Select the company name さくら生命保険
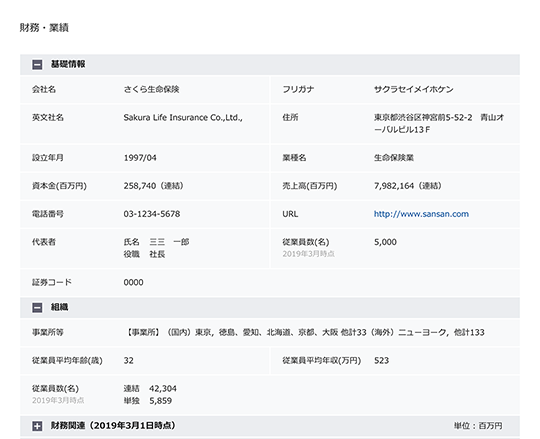This screenshot has width=540, height=439. click(x=151, y=89)
